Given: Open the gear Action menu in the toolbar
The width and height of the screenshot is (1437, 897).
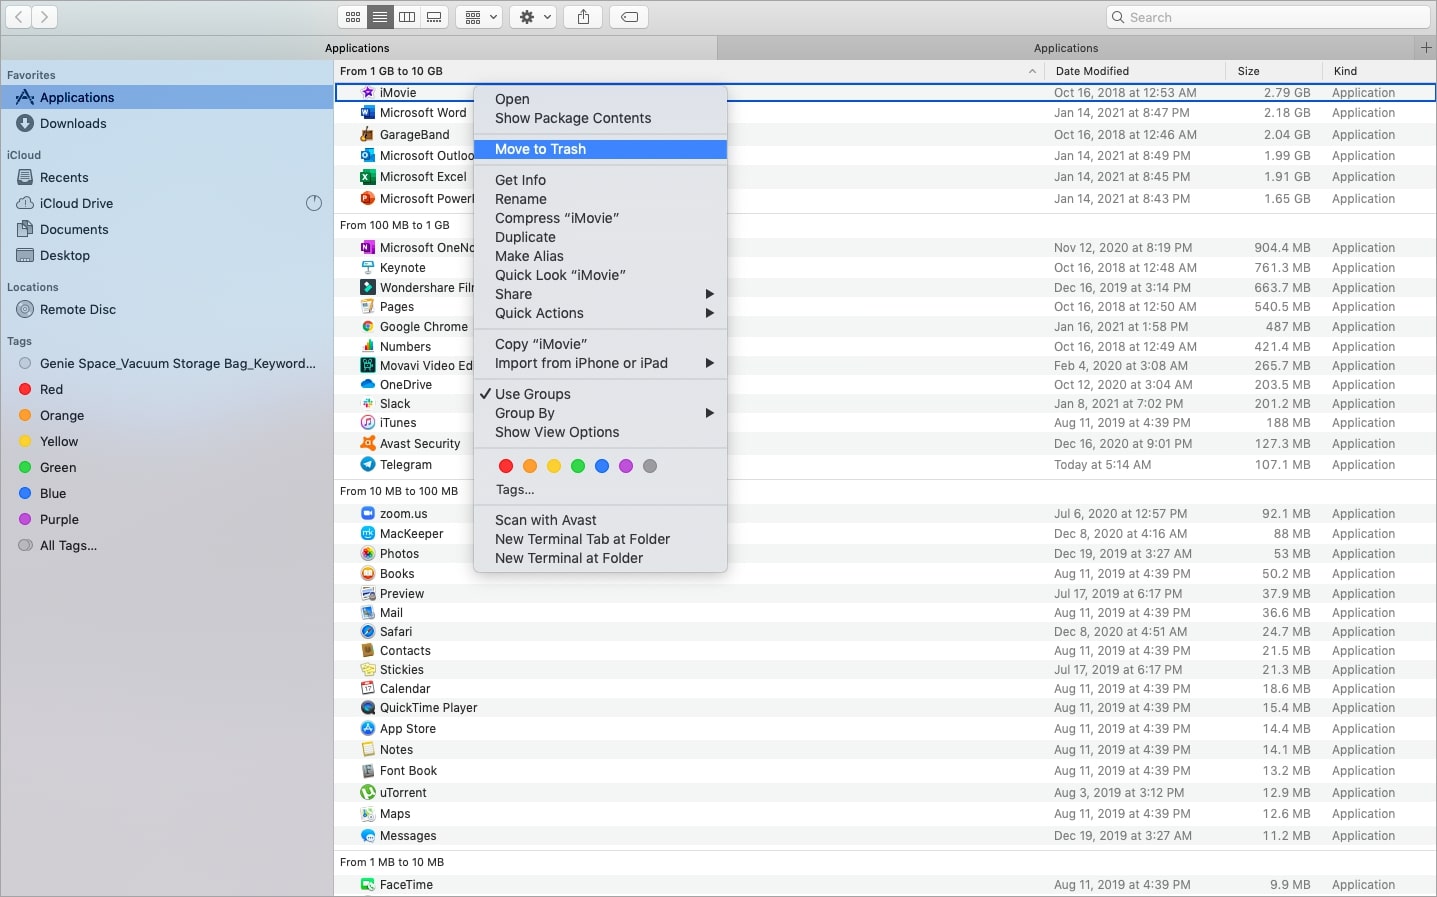Looking at the screenshot, I should tap(533, 17).
